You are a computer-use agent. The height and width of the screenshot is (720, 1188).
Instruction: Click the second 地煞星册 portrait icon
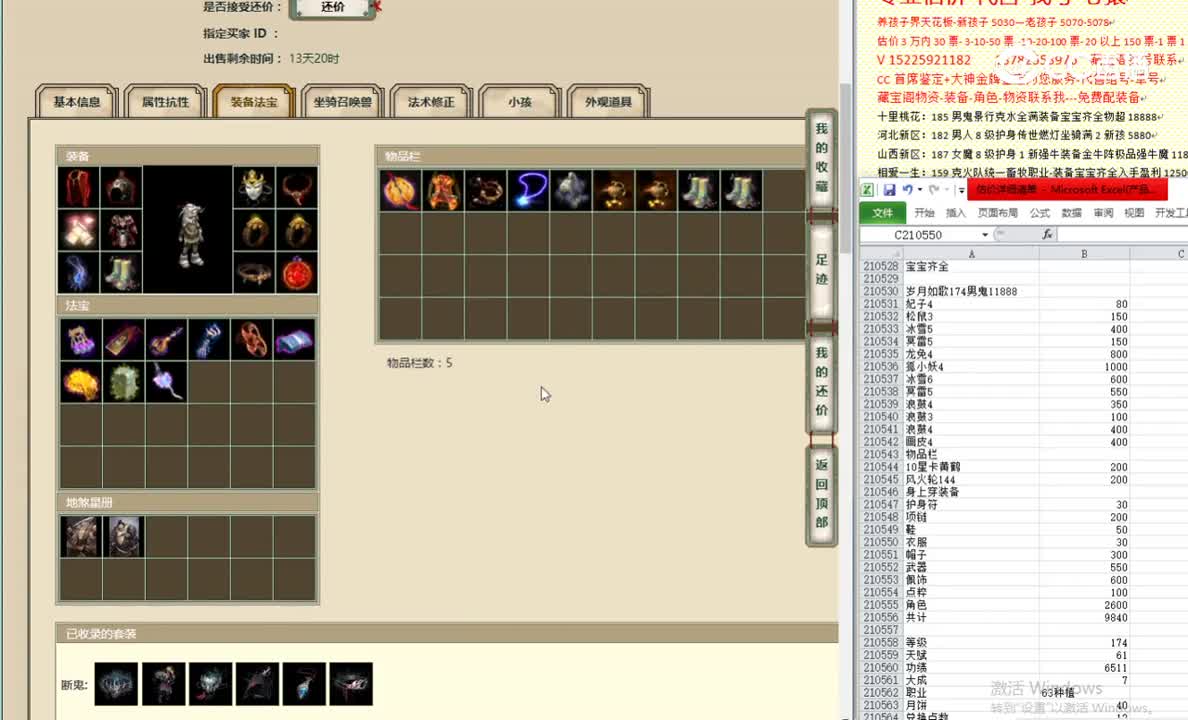click(123, 537)
